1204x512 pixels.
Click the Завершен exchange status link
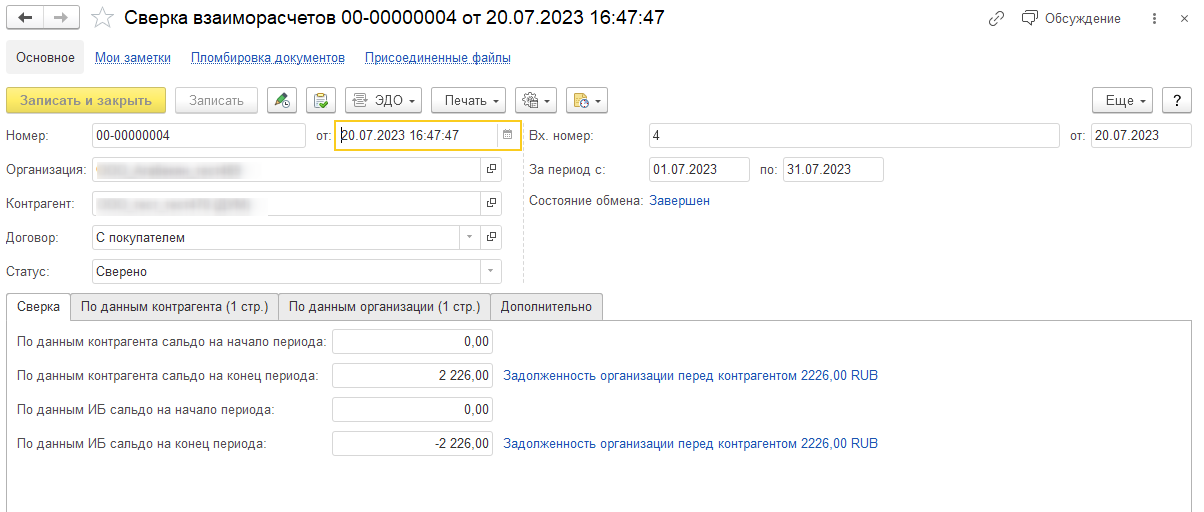pyautogui.click(x=680, y=201)
